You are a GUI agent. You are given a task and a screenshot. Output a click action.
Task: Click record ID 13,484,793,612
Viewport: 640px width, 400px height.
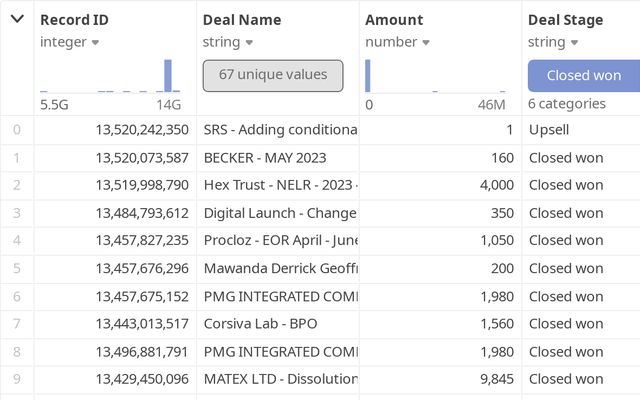(142, 213)
